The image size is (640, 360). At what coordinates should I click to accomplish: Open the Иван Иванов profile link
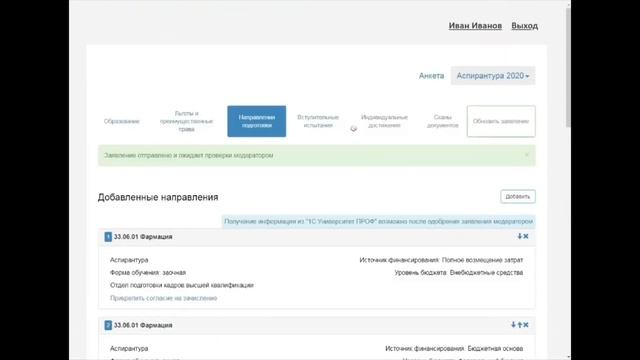click(475, 26)
